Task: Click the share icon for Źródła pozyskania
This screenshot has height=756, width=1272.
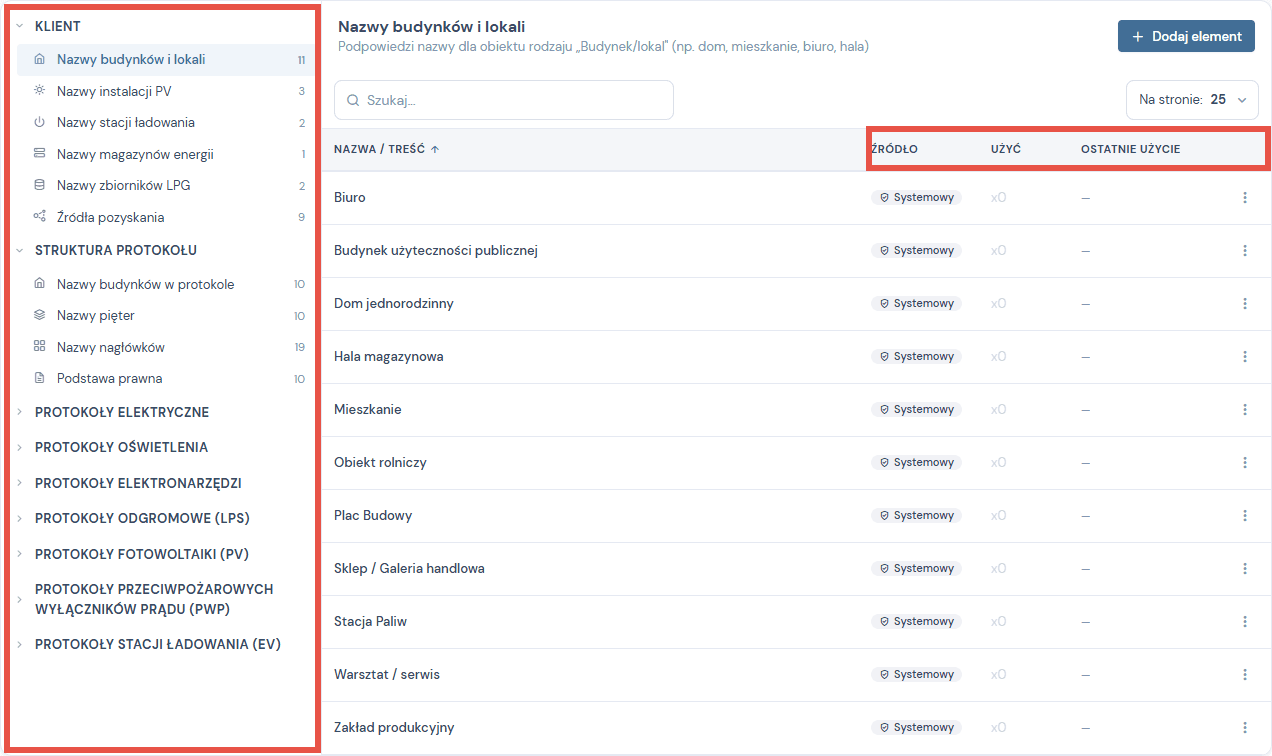Action: [40, 217]
